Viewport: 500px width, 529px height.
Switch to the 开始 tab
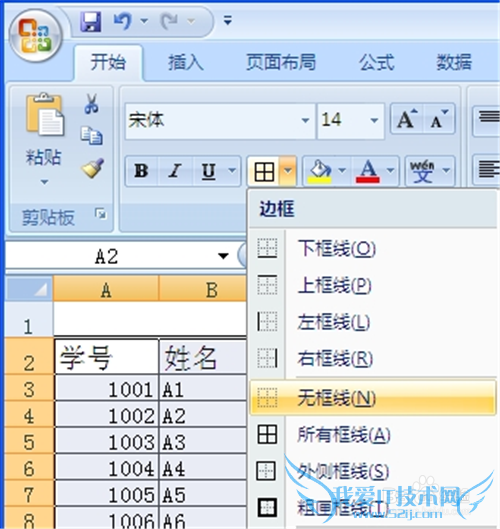tap(108, 63)
